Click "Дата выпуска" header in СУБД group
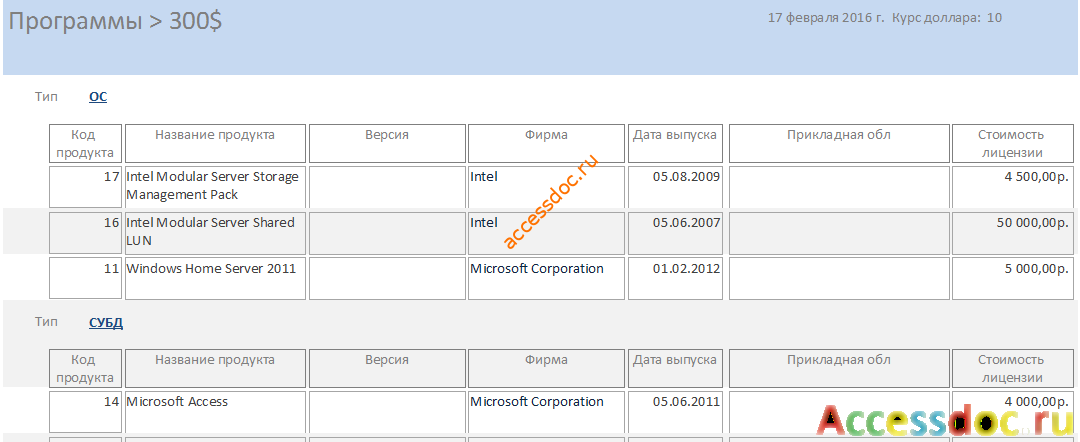 (675, 368)
